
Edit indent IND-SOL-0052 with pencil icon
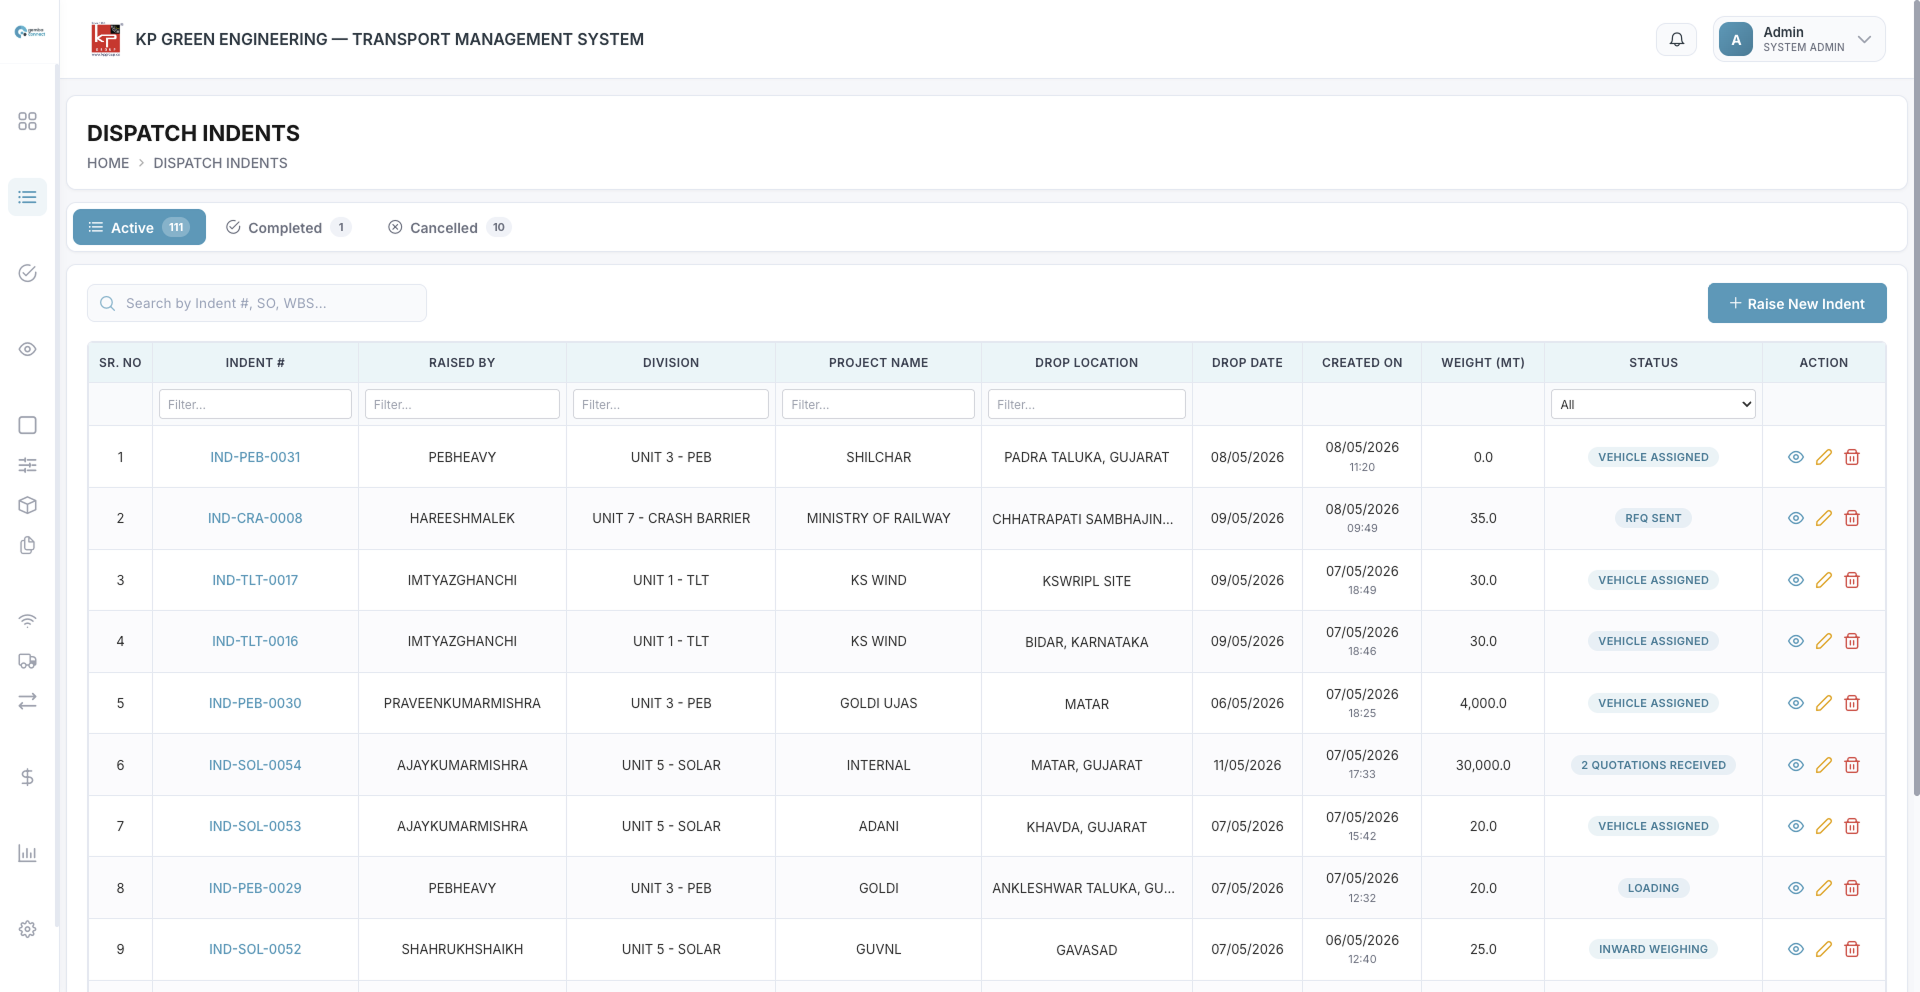point(1824,949)
